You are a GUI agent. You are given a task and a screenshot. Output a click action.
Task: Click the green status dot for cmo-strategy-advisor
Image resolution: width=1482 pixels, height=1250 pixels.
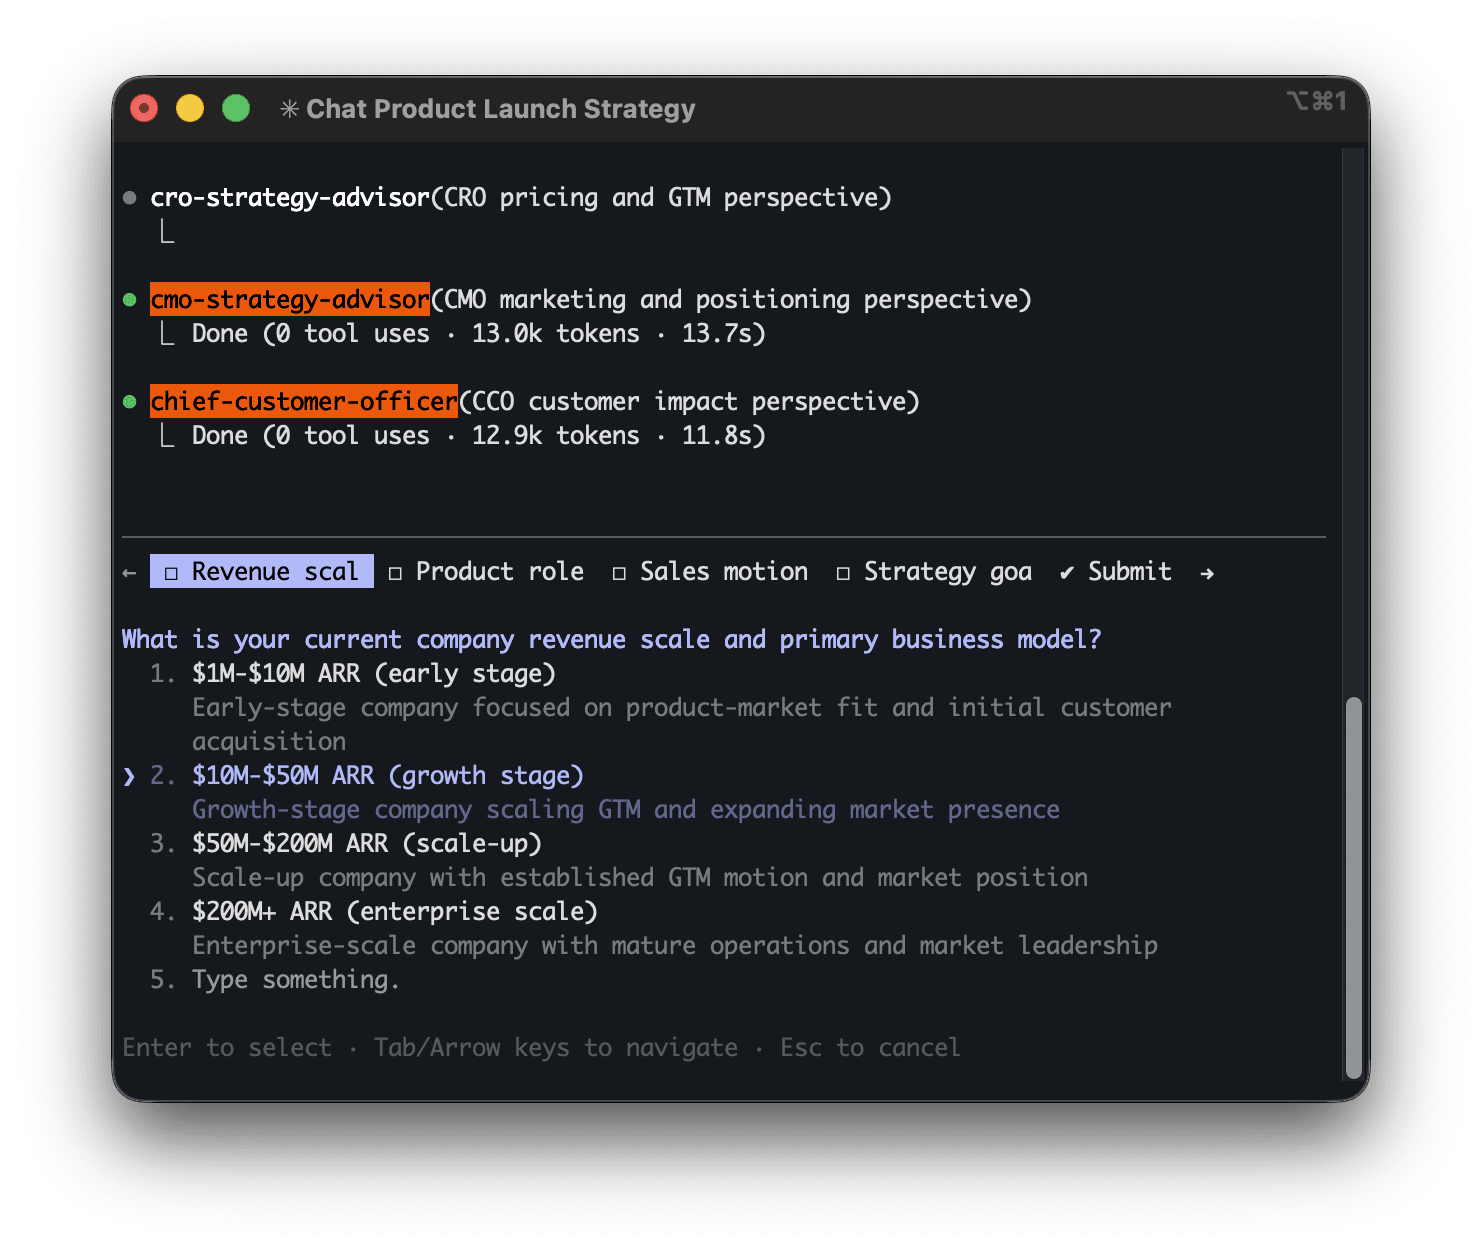click(129, 300)
